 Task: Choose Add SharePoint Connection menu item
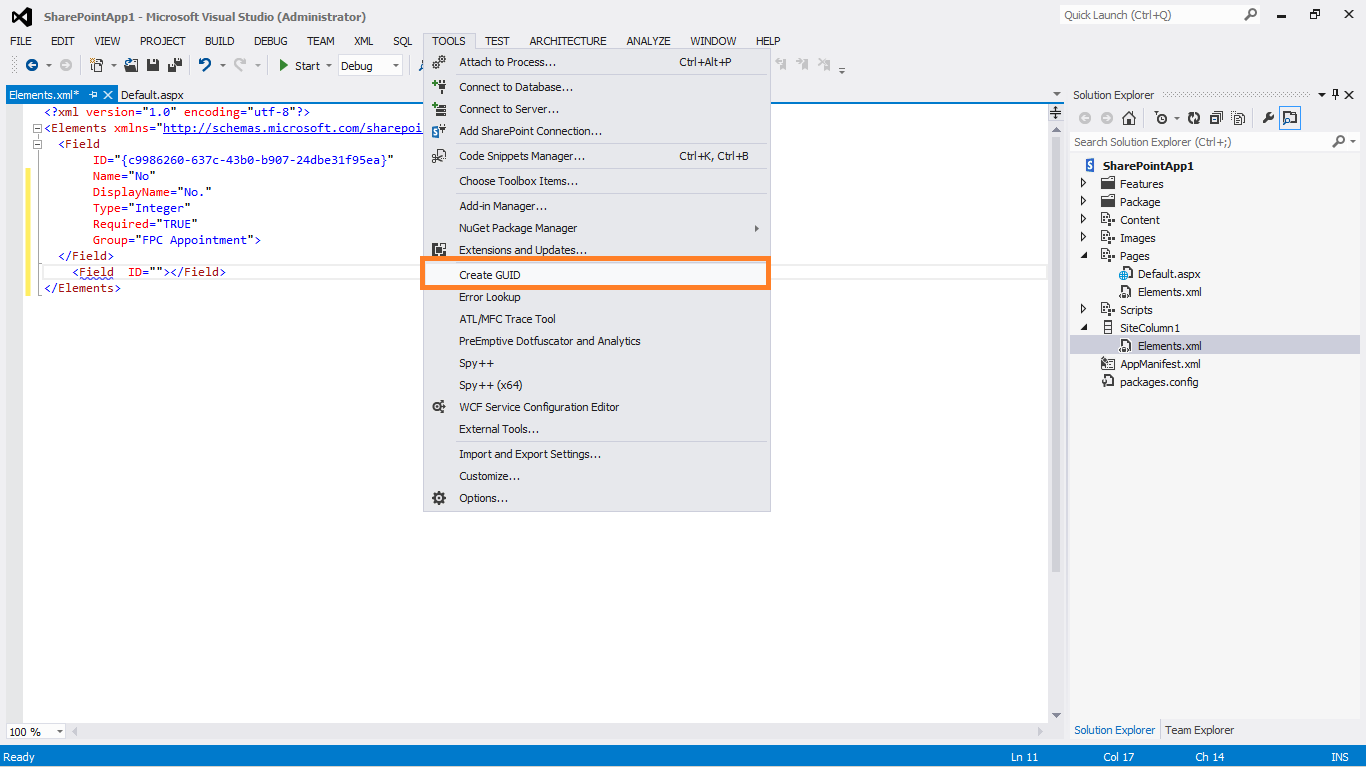click(596, 131)
